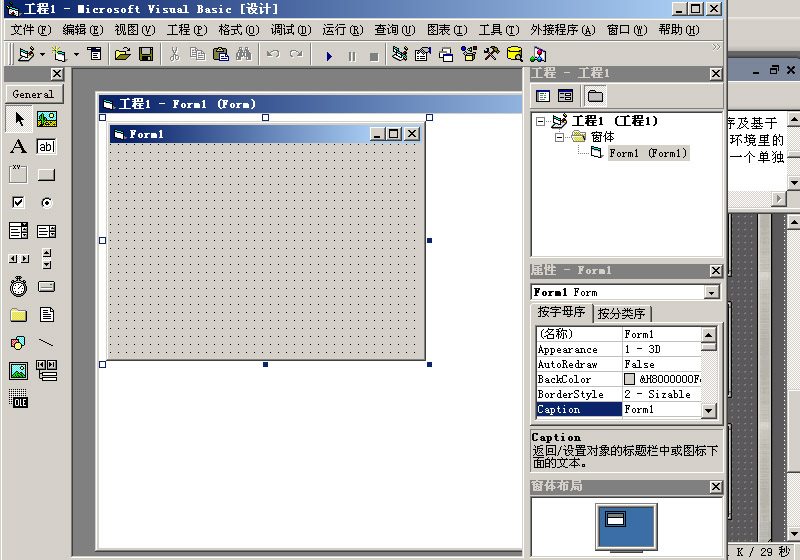Click the Save Project toolbar icon
This screenshot has width=800, height=560.
[x=146, y=54]
